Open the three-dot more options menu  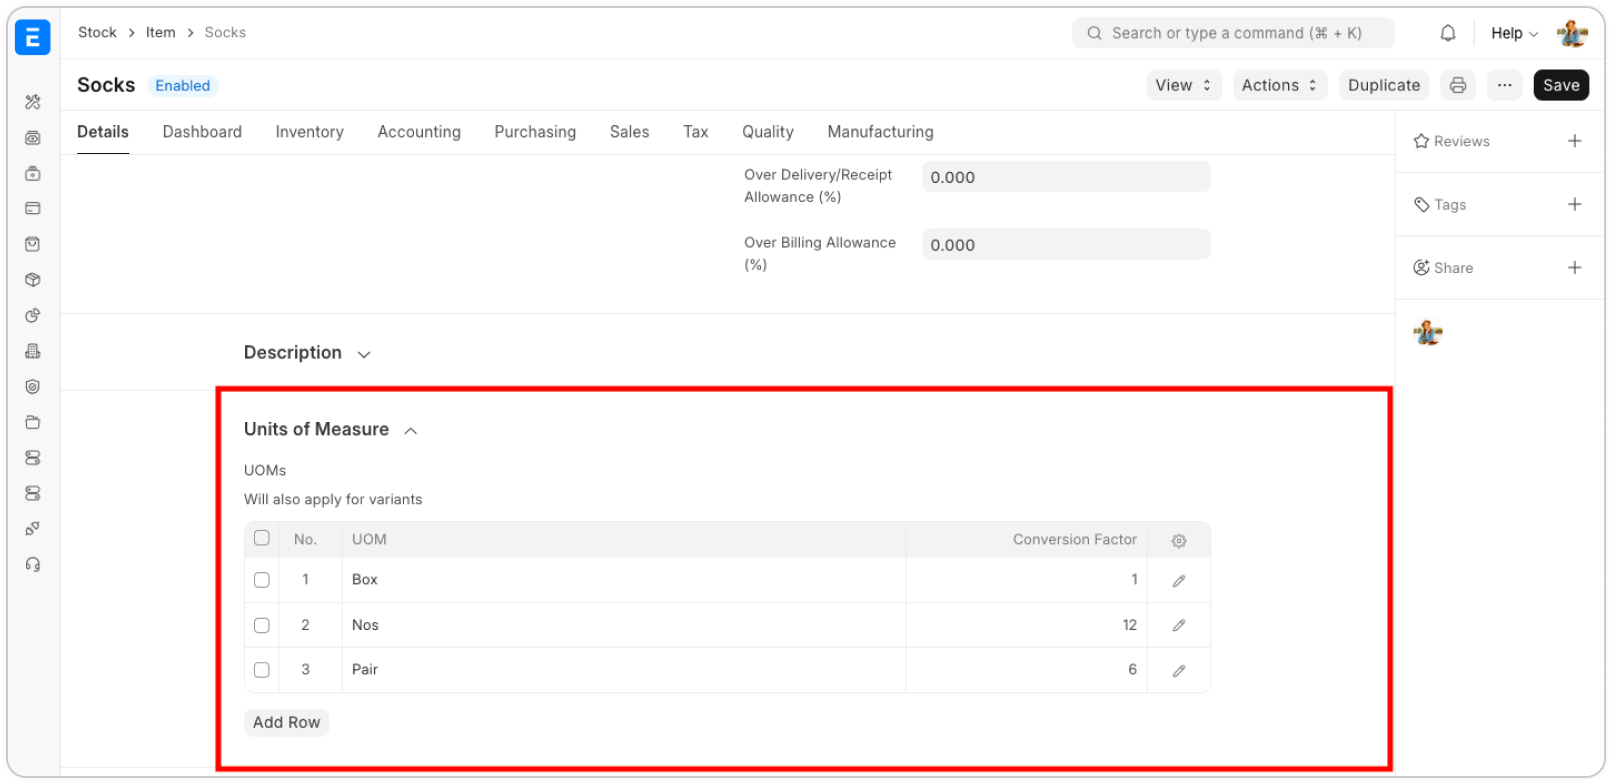tap(1504, 85)
